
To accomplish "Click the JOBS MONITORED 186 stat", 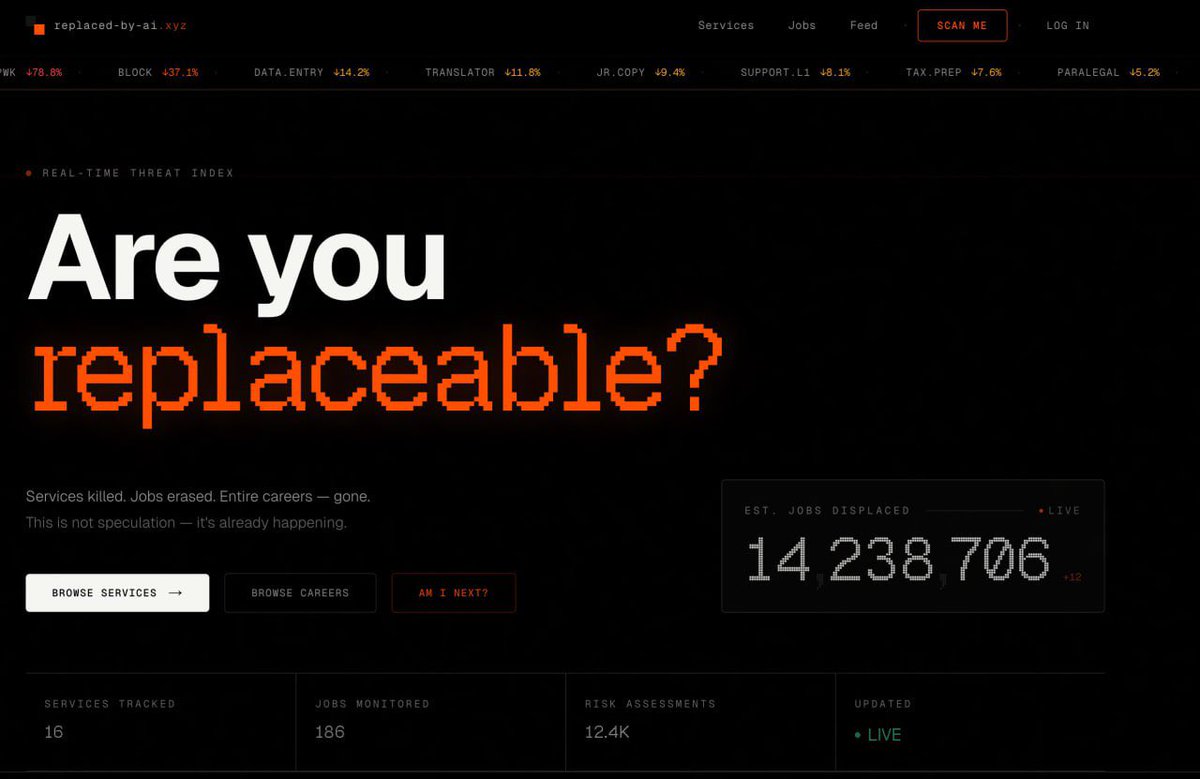I will point(430,721).
